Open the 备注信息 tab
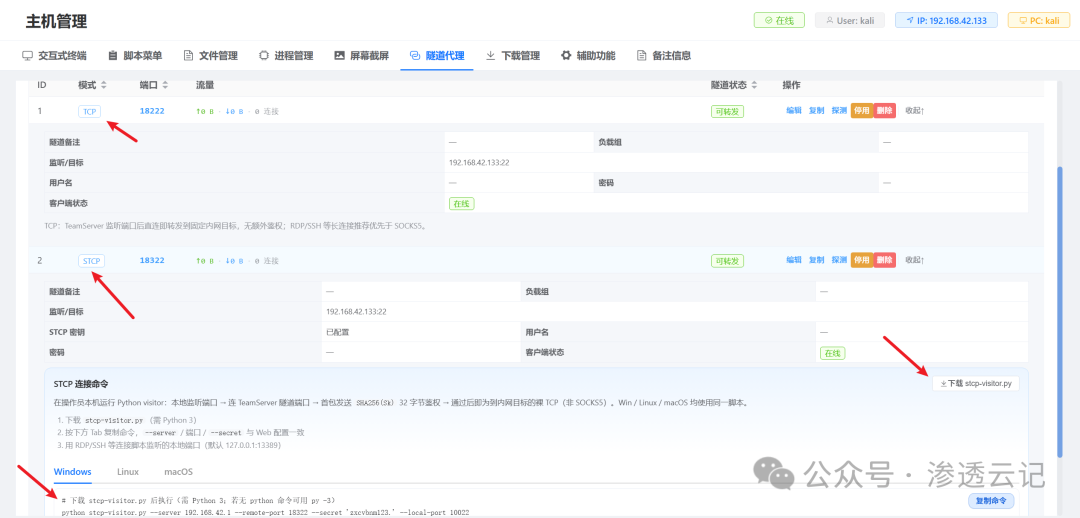Image resolution: width=1080 pixels, height=518 pixels. click(x=663, y=56)
